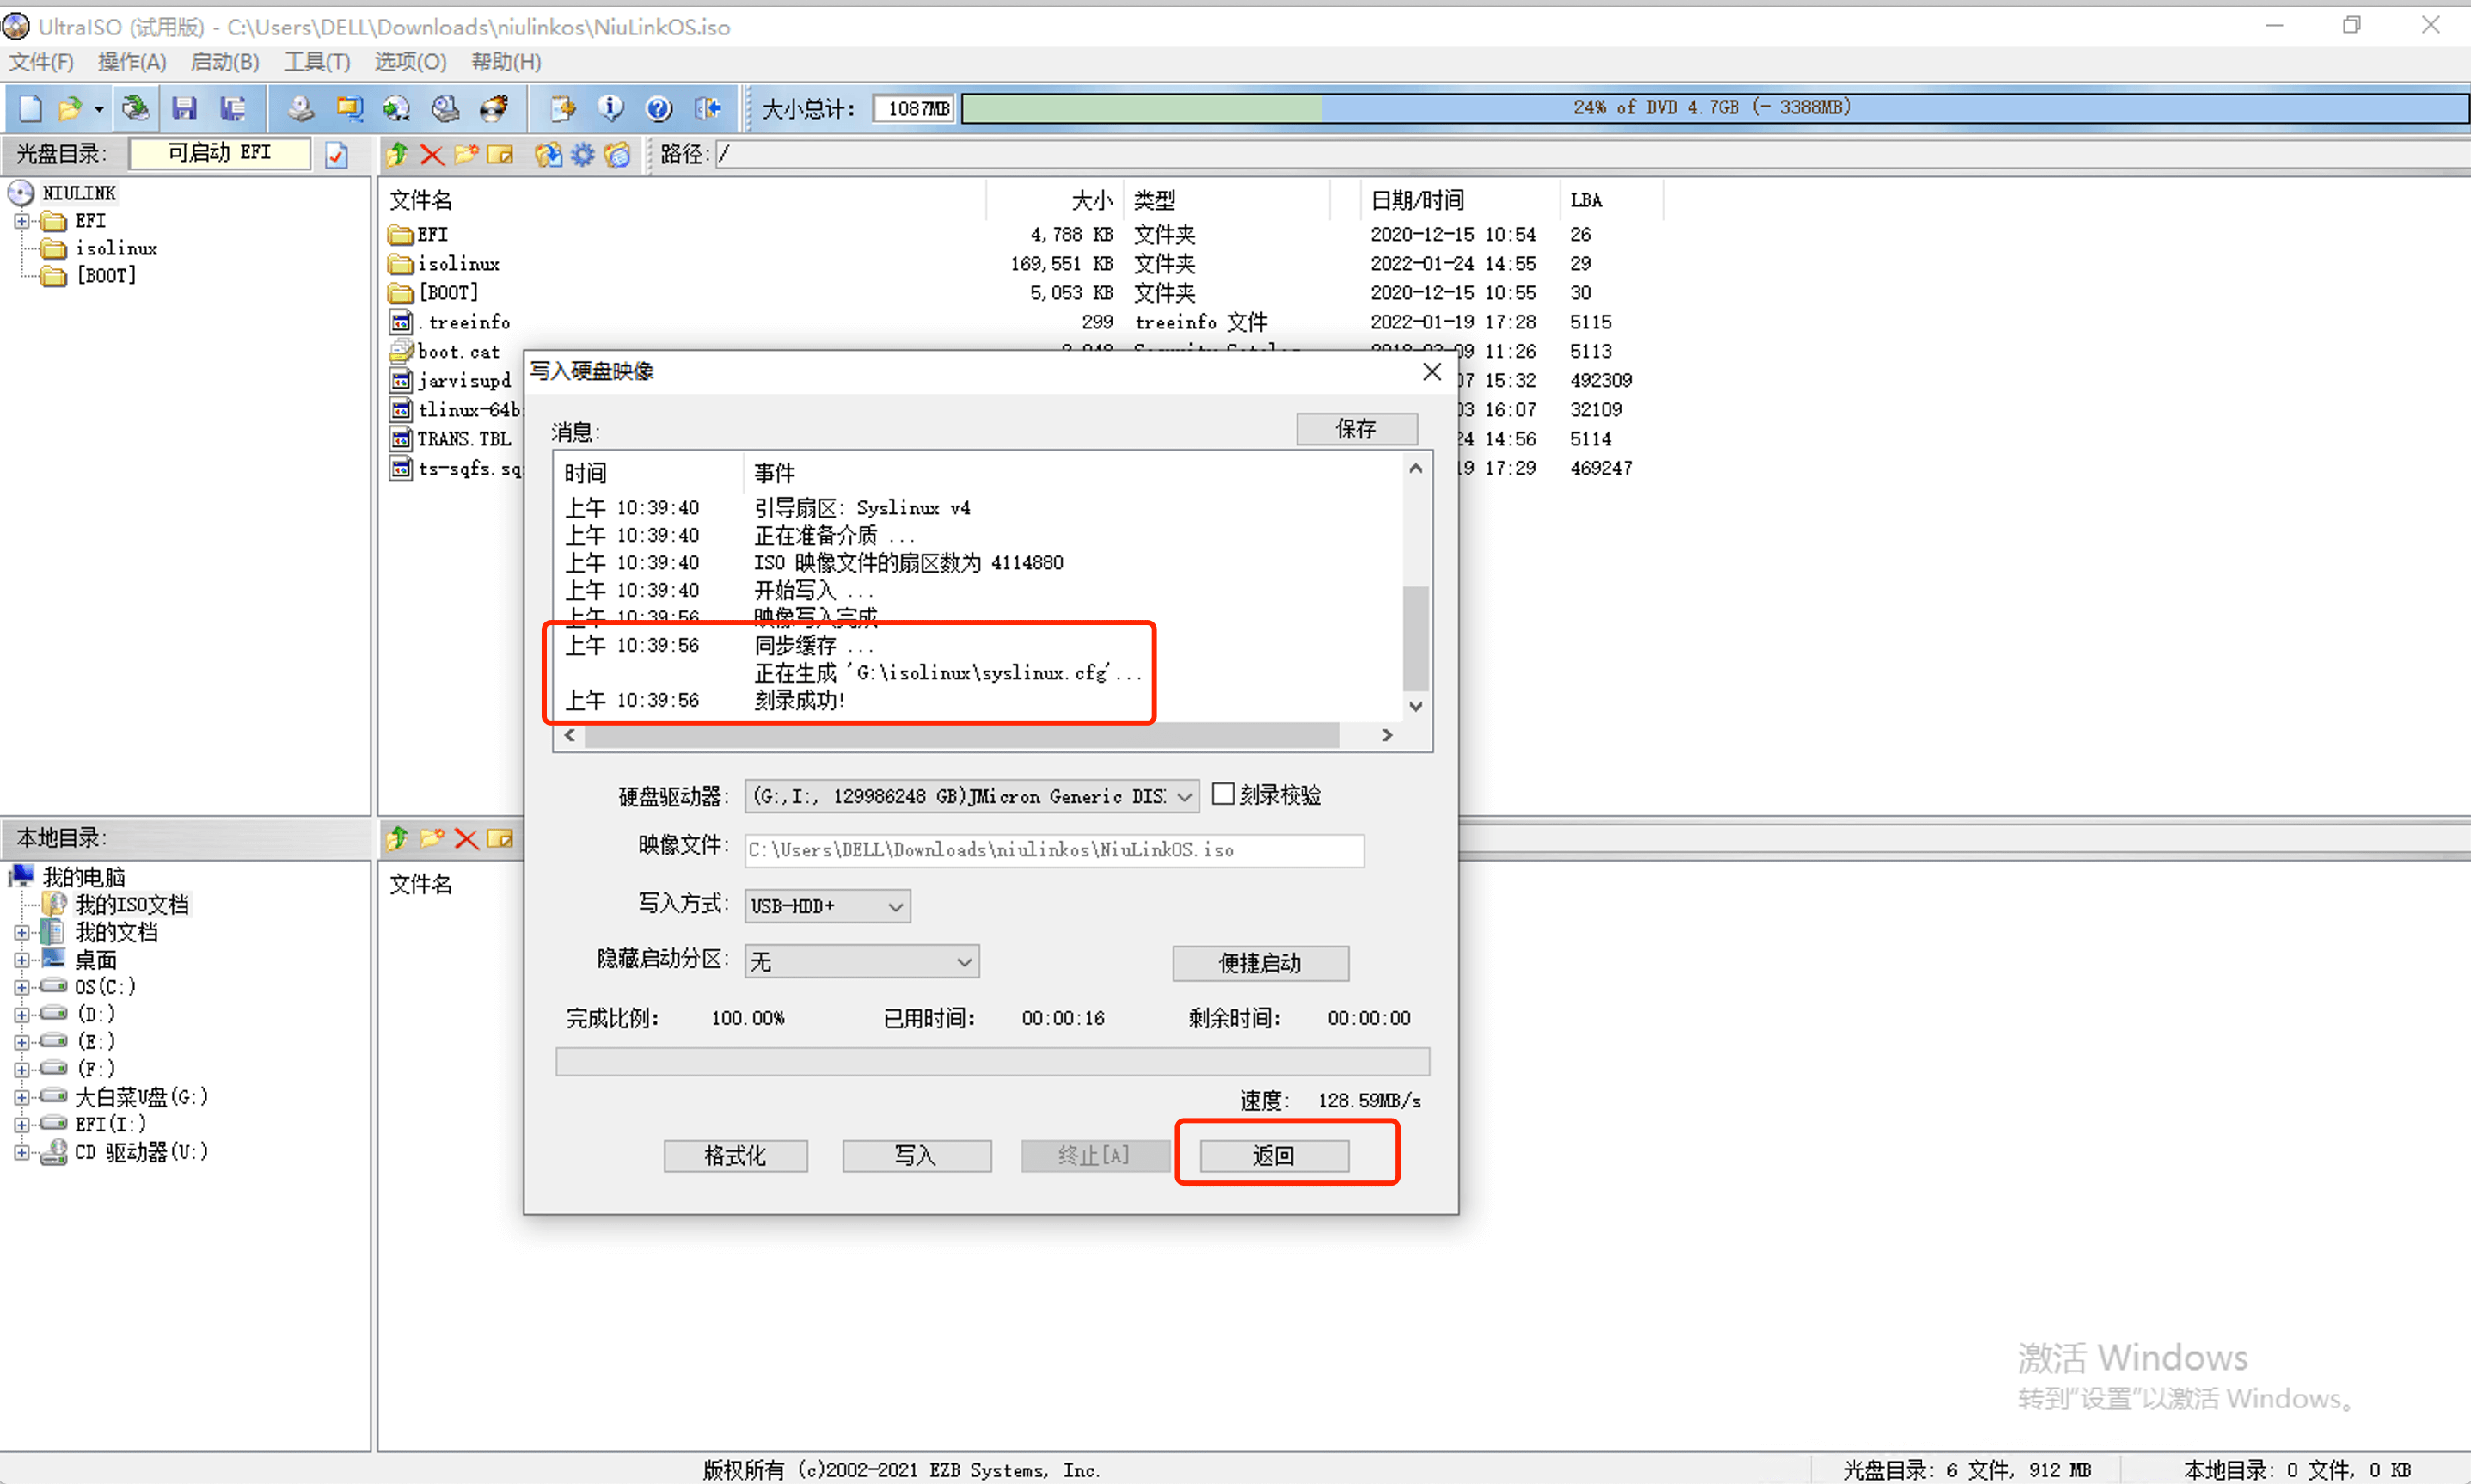Expand the OS(C:) drive node
The image size is (2471, 1484).
click(21, 987)
